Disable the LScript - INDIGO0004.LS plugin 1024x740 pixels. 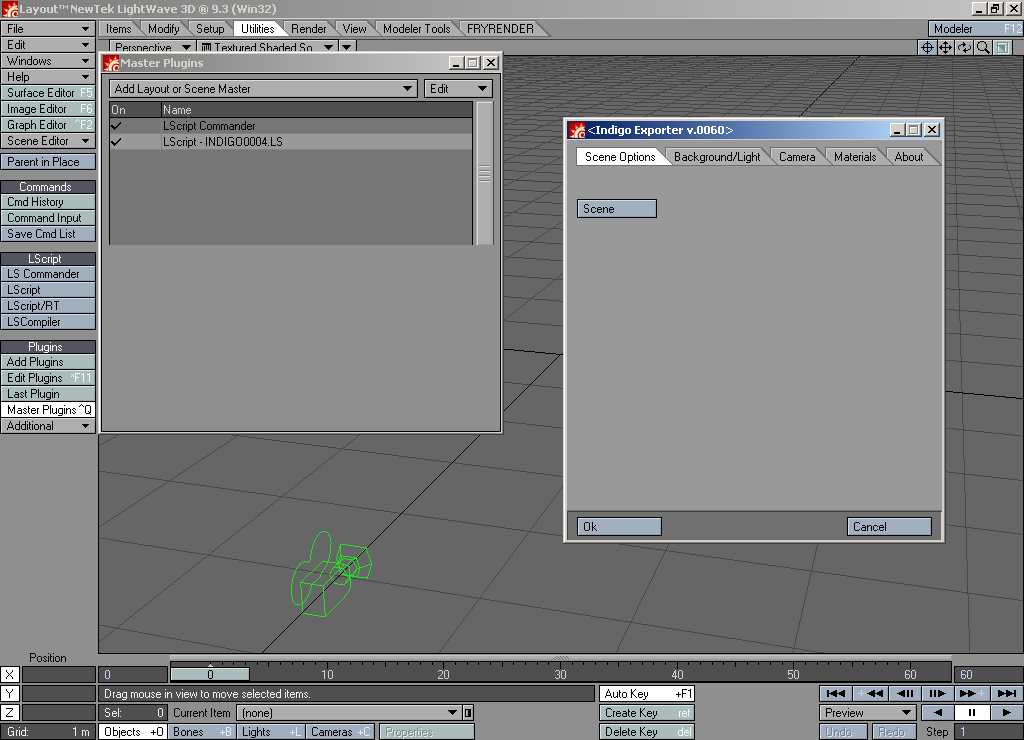pyautogui.click(x=117, y=142)
